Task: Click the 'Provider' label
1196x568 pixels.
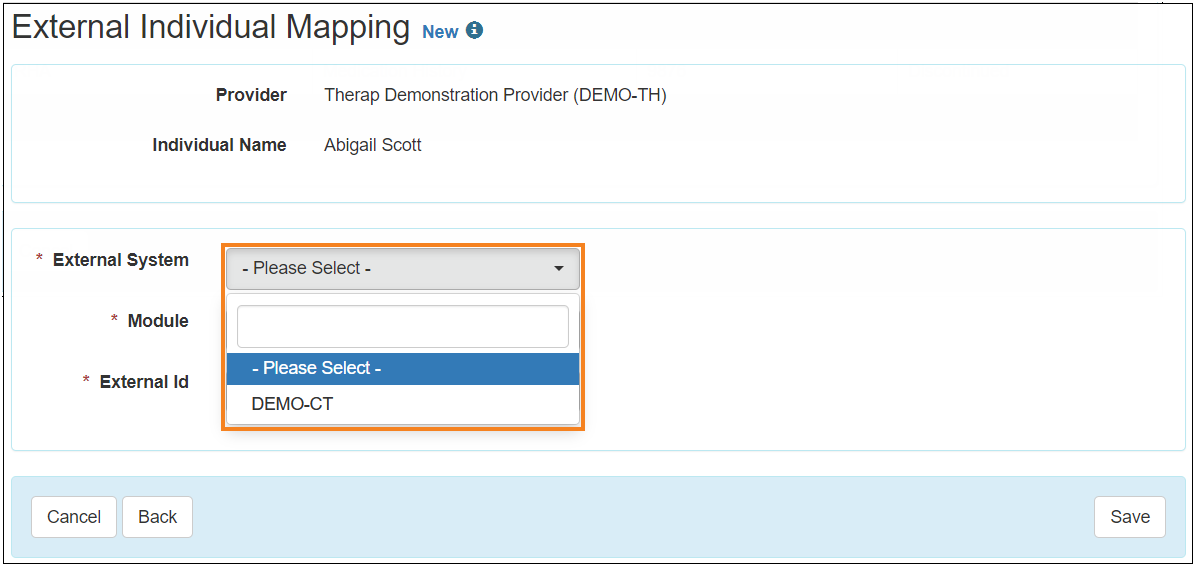Action: click(251, 95)
